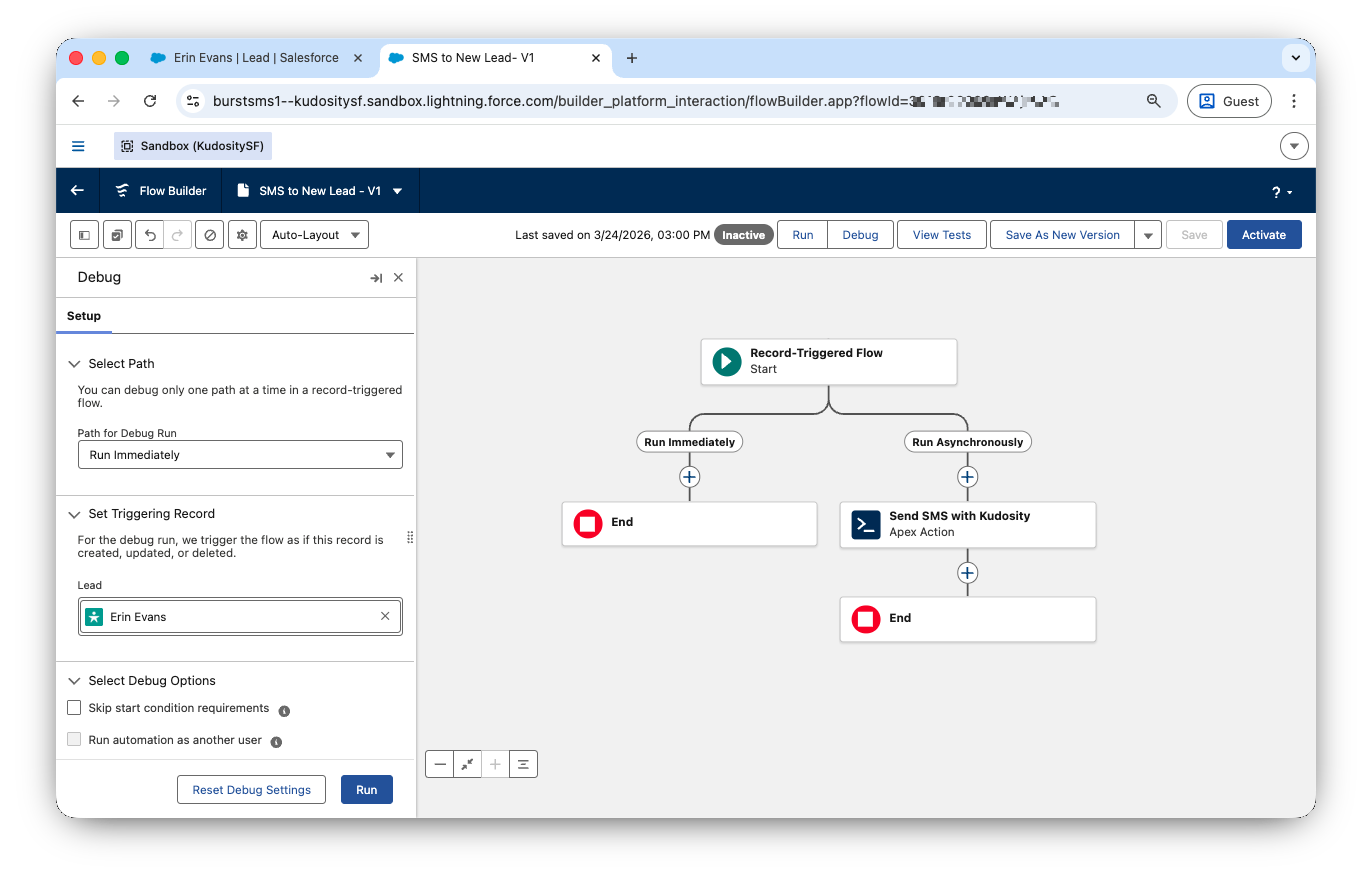Zoom out the flow canvas
This screenshot has width=1372, height=892.
pos(440,764)
